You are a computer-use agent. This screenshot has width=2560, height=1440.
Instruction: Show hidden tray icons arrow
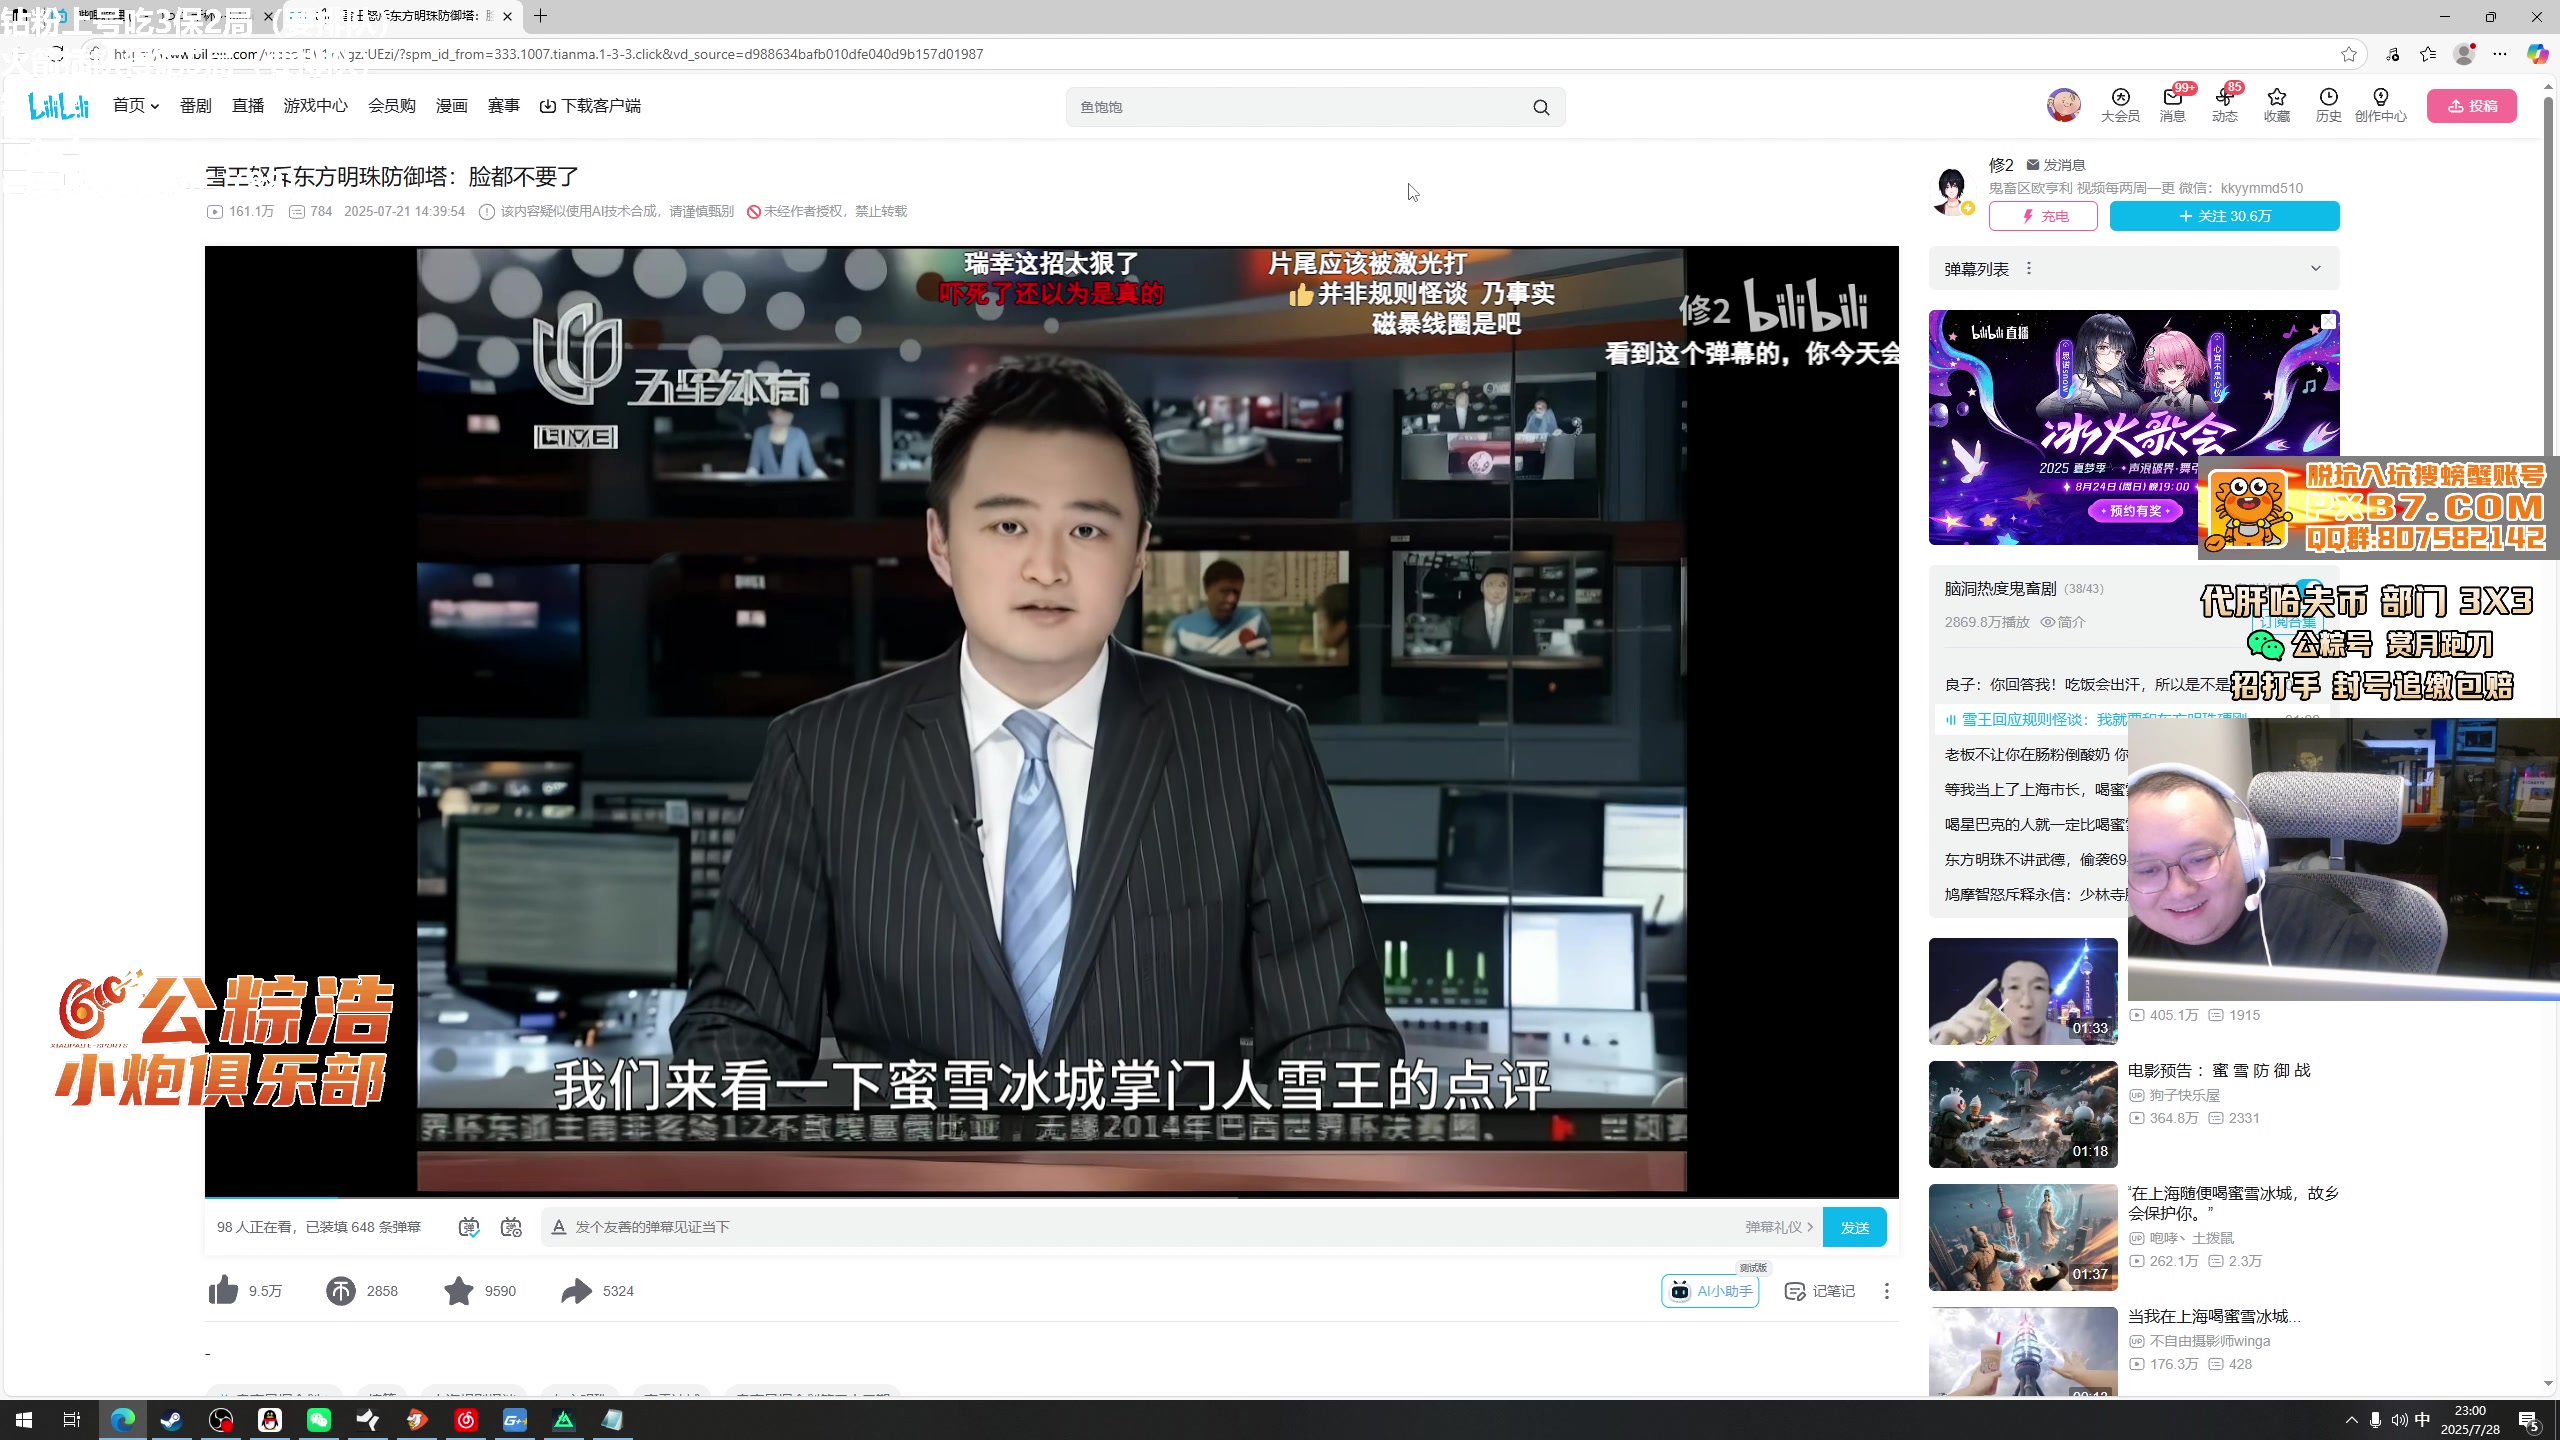coord(2352,1420)
